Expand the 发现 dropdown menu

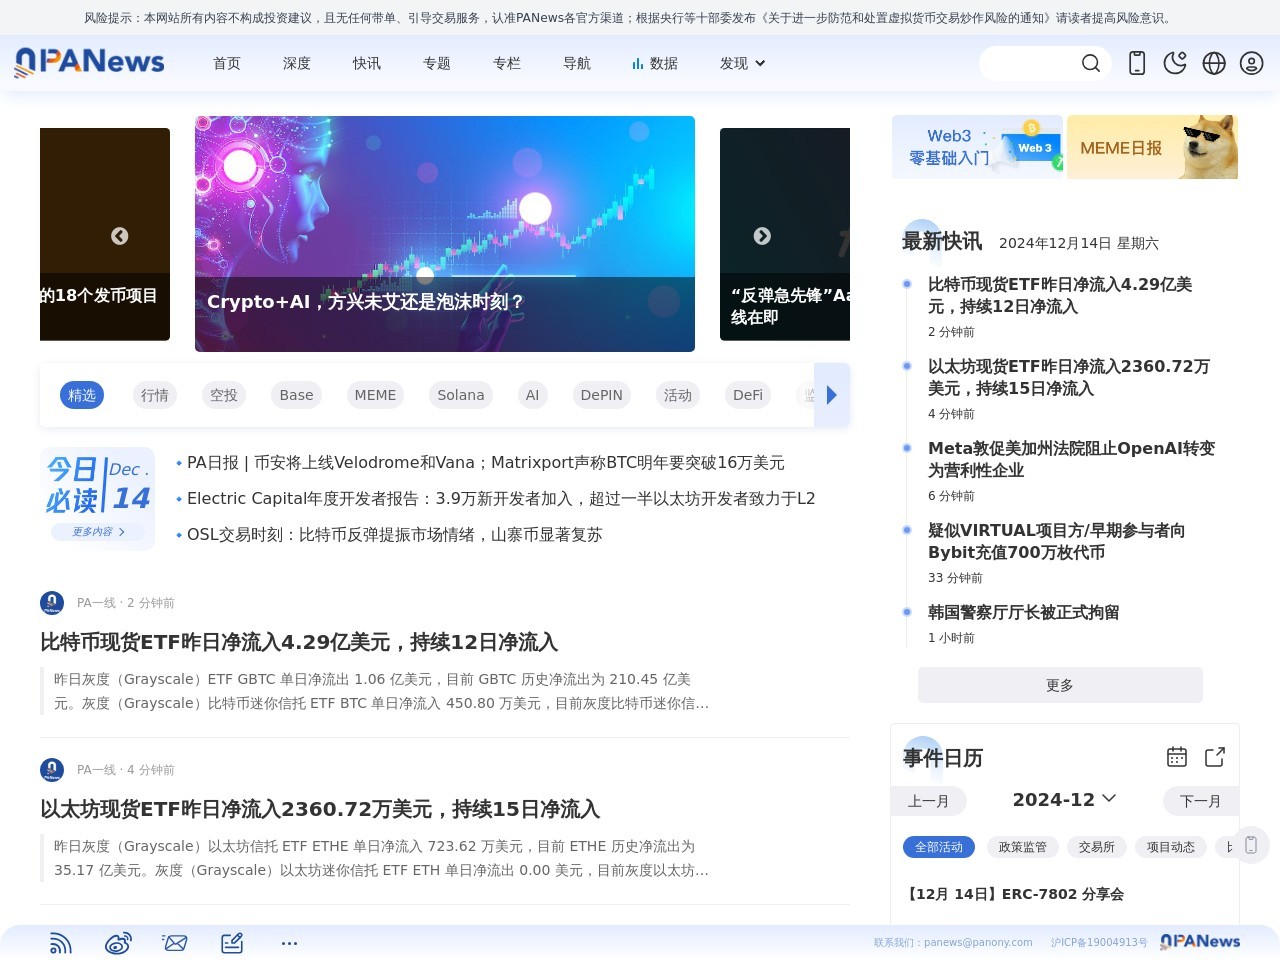743,63
